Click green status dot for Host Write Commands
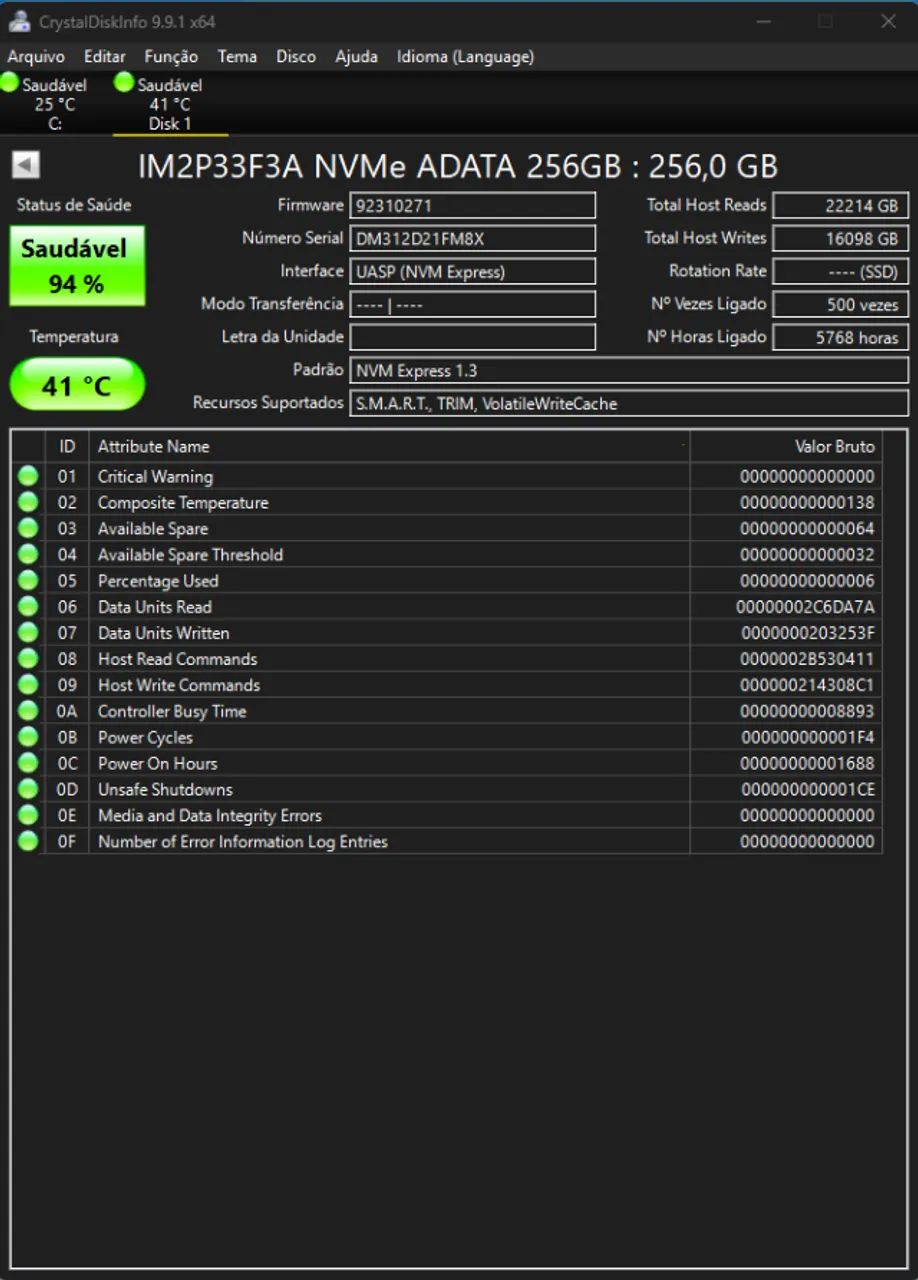 (x=28, y=684)
